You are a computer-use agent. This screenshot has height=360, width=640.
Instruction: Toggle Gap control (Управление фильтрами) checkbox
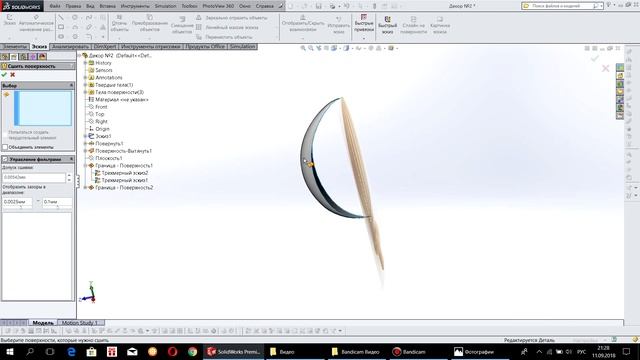point(5,159)
